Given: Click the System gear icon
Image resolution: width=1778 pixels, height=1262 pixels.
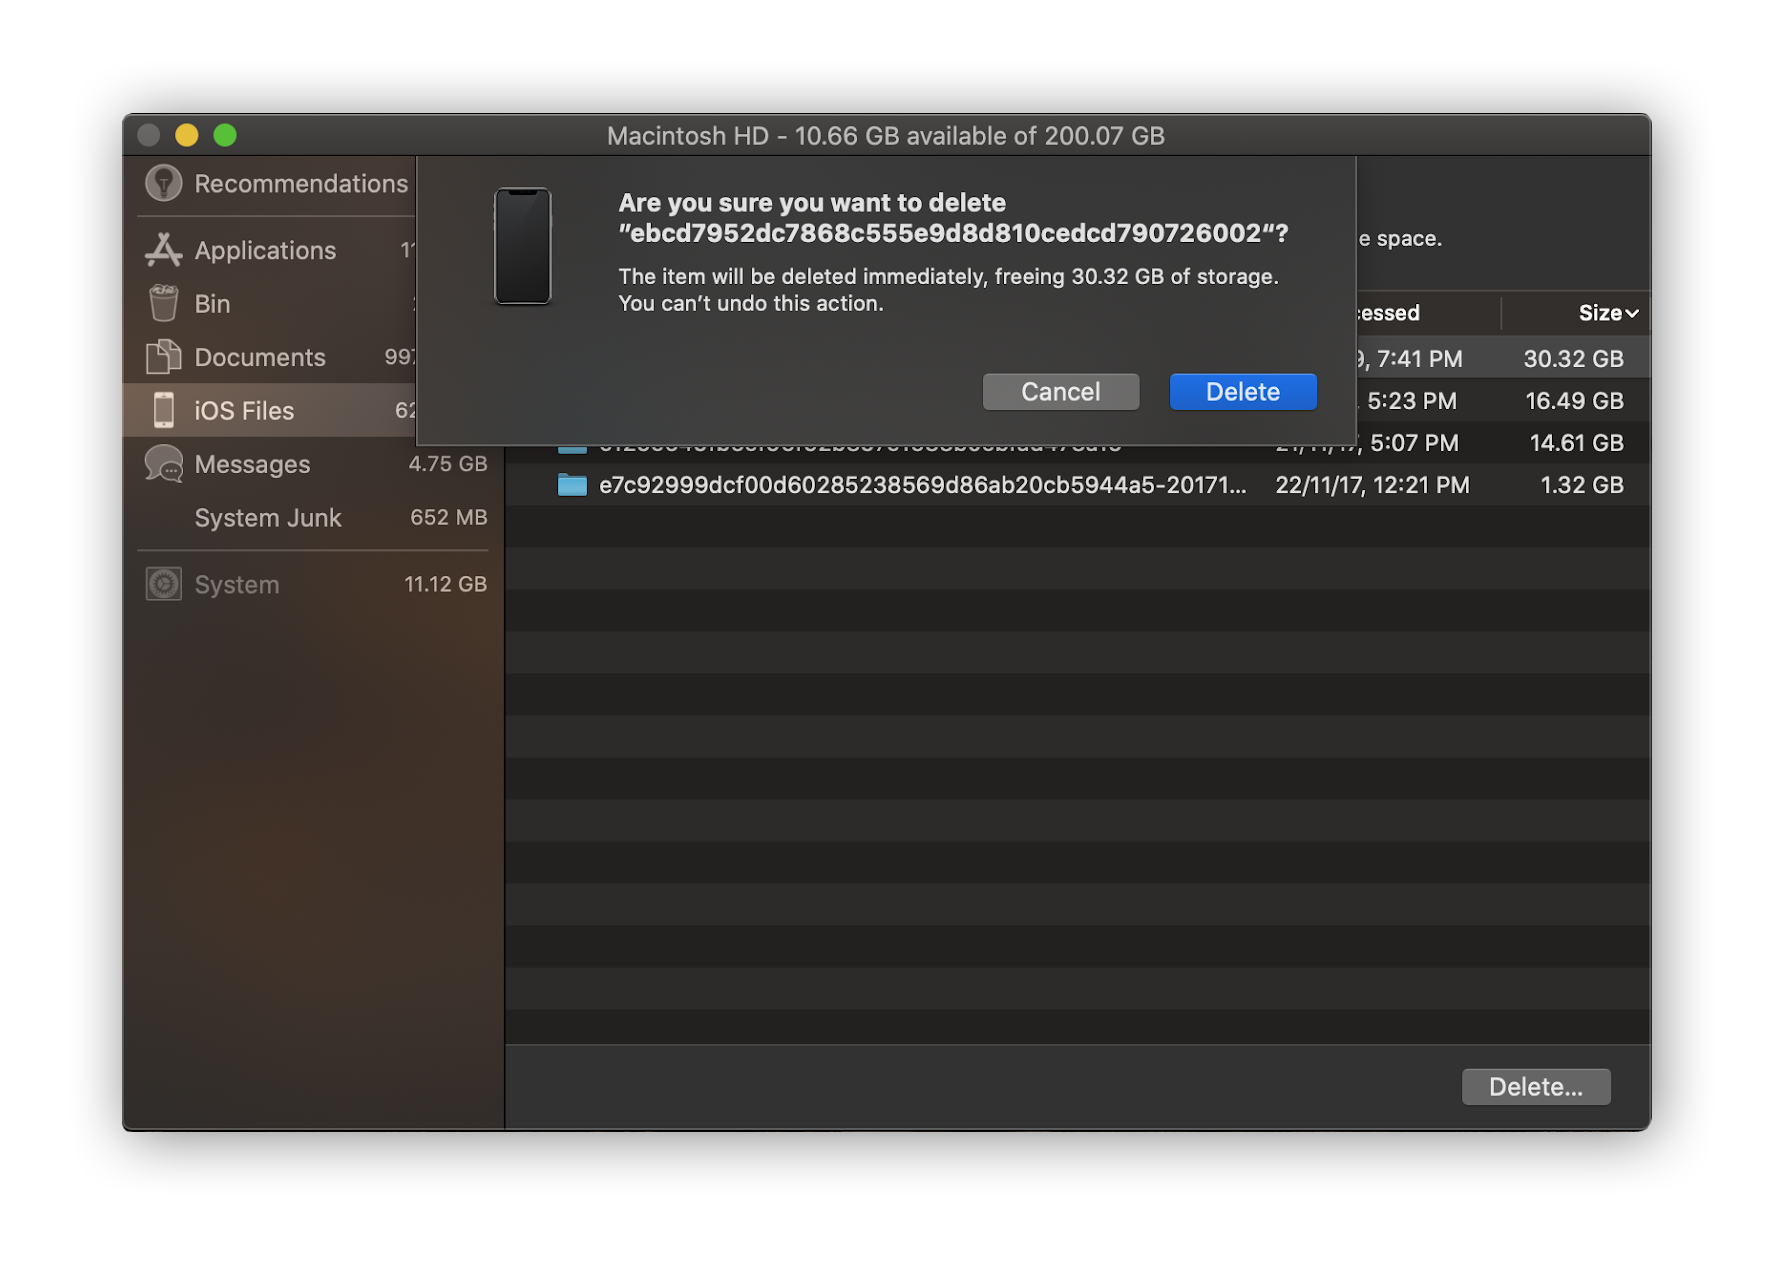Looking at the screenshot, I should tap(163, 584).
